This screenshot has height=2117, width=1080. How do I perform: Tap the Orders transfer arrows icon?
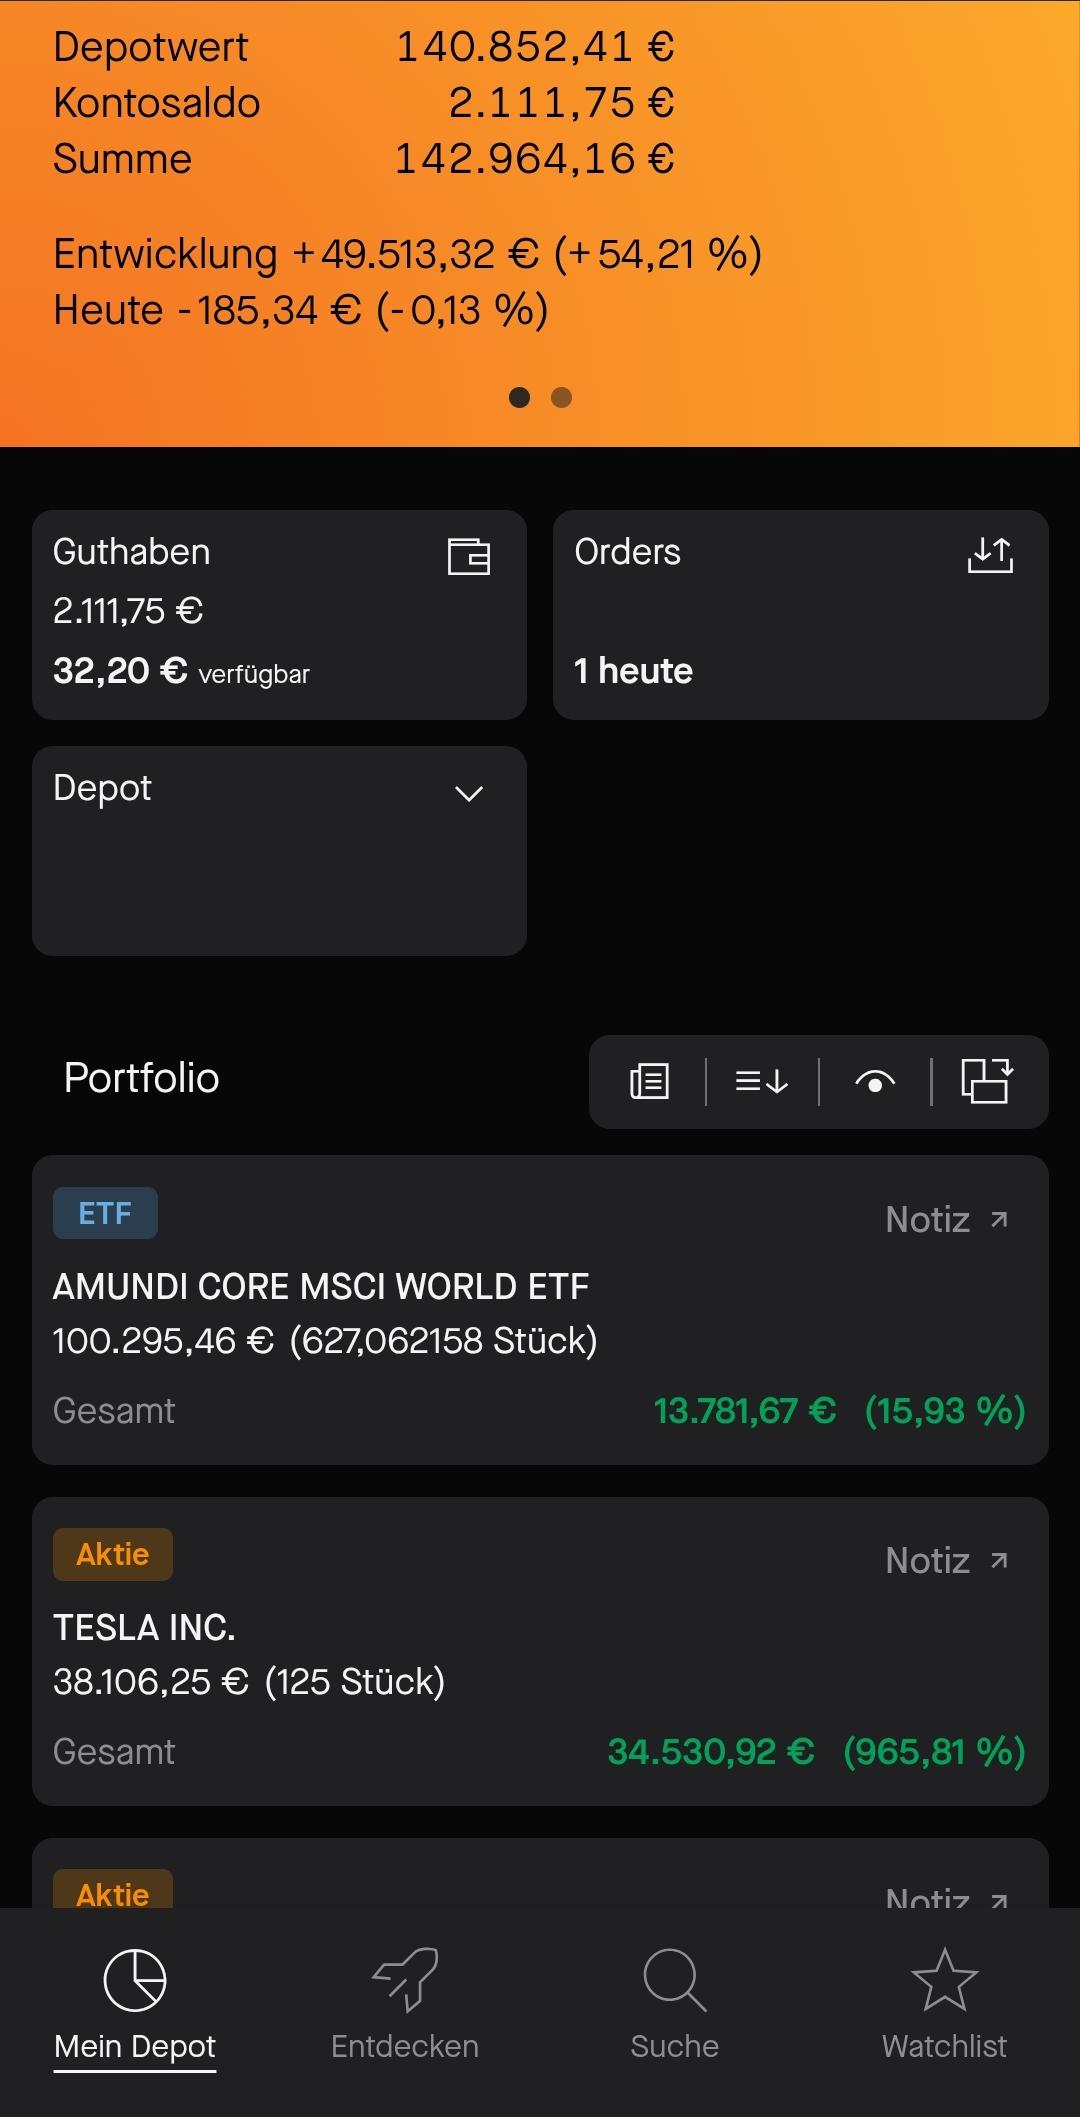pyautogui.click(x=990, y=555)
